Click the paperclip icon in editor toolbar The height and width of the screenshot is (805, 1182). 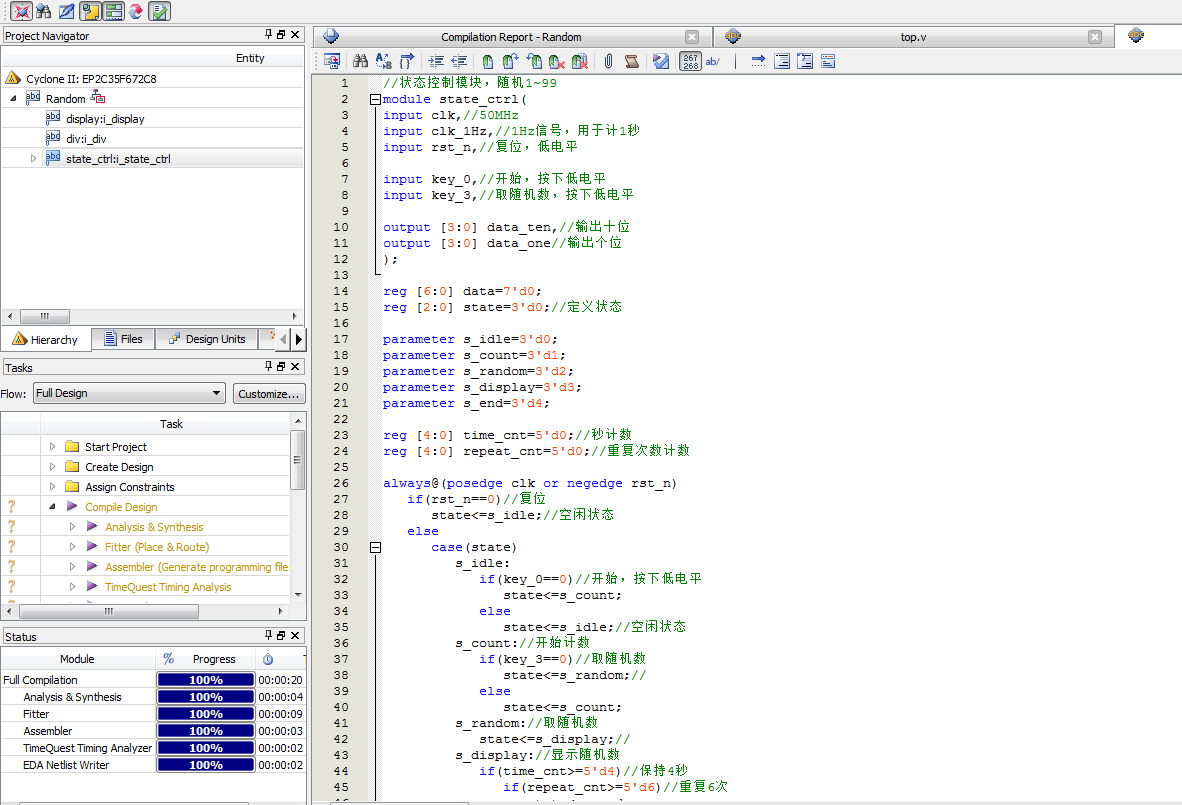(608, 61)
